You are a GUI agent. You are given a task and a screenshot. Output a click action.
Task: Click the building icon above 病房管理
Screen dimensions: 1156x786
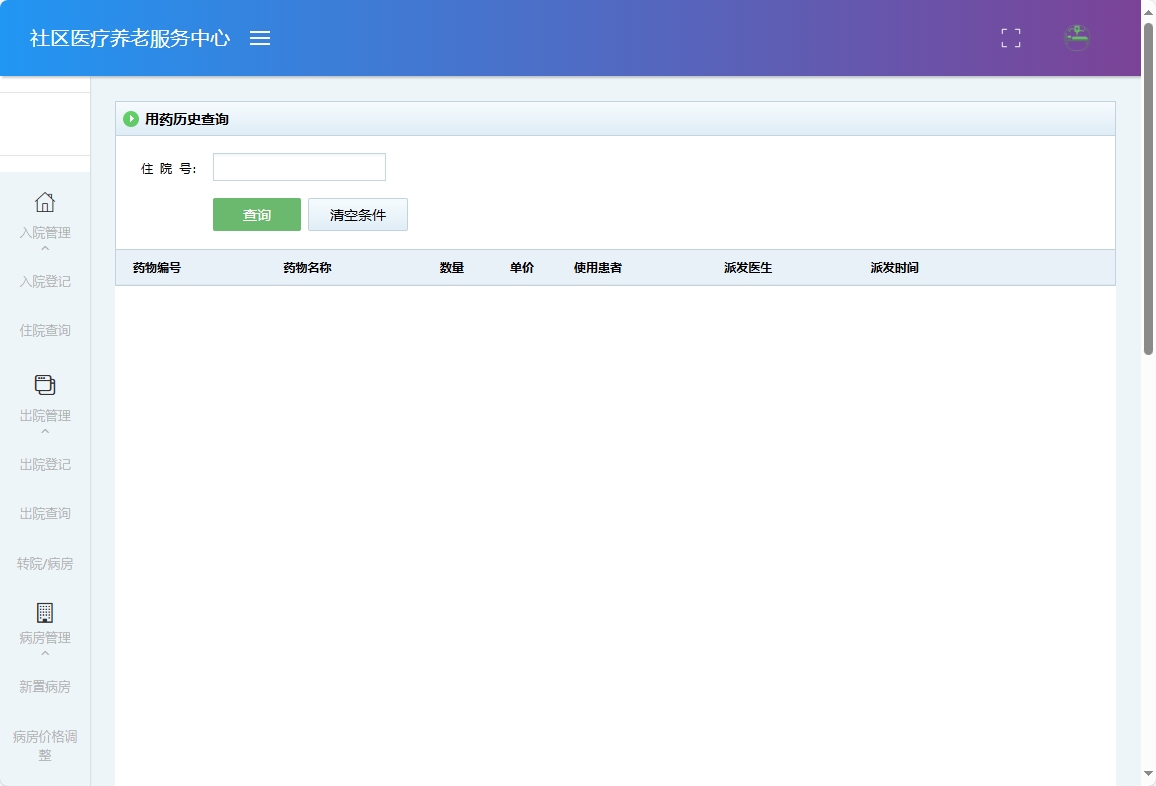point(45,611)
